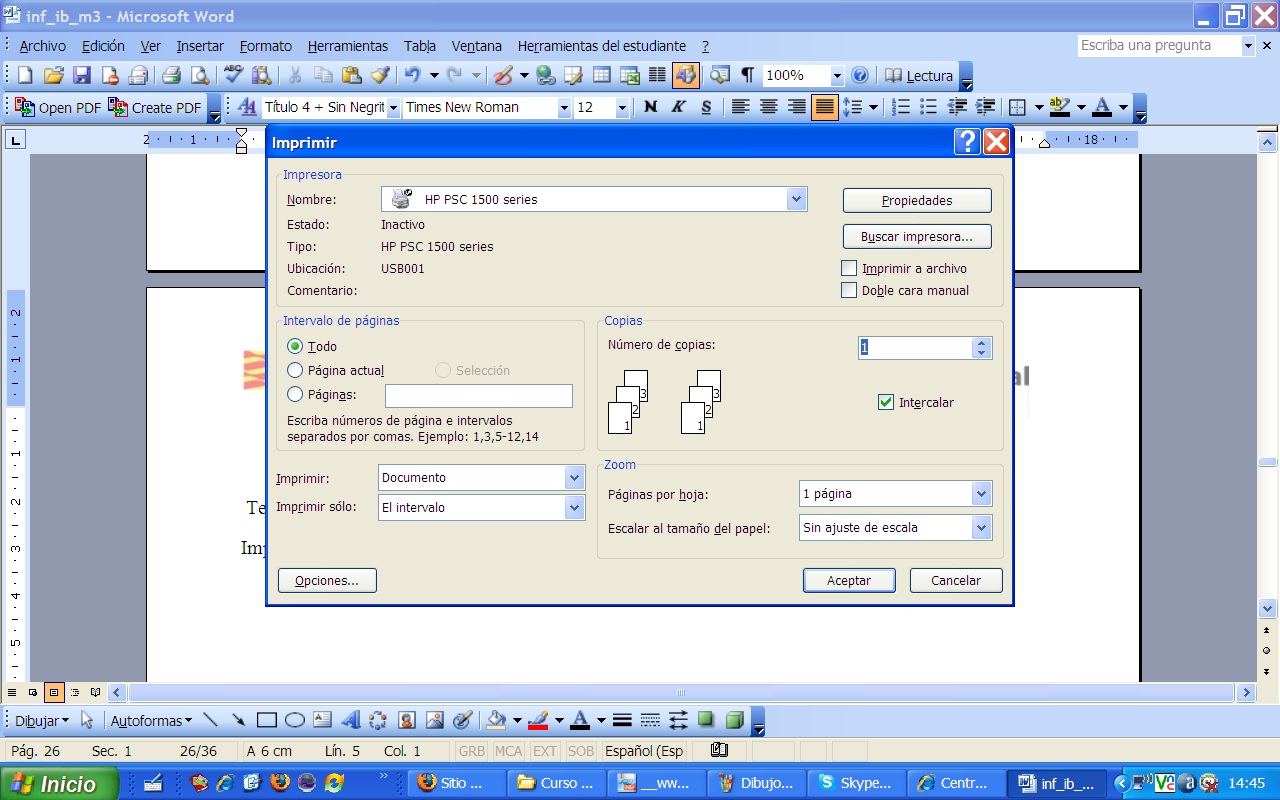This screenshot has height=800, width=1280.
Task: Click the Propiedades button
Action: point(917,200)
